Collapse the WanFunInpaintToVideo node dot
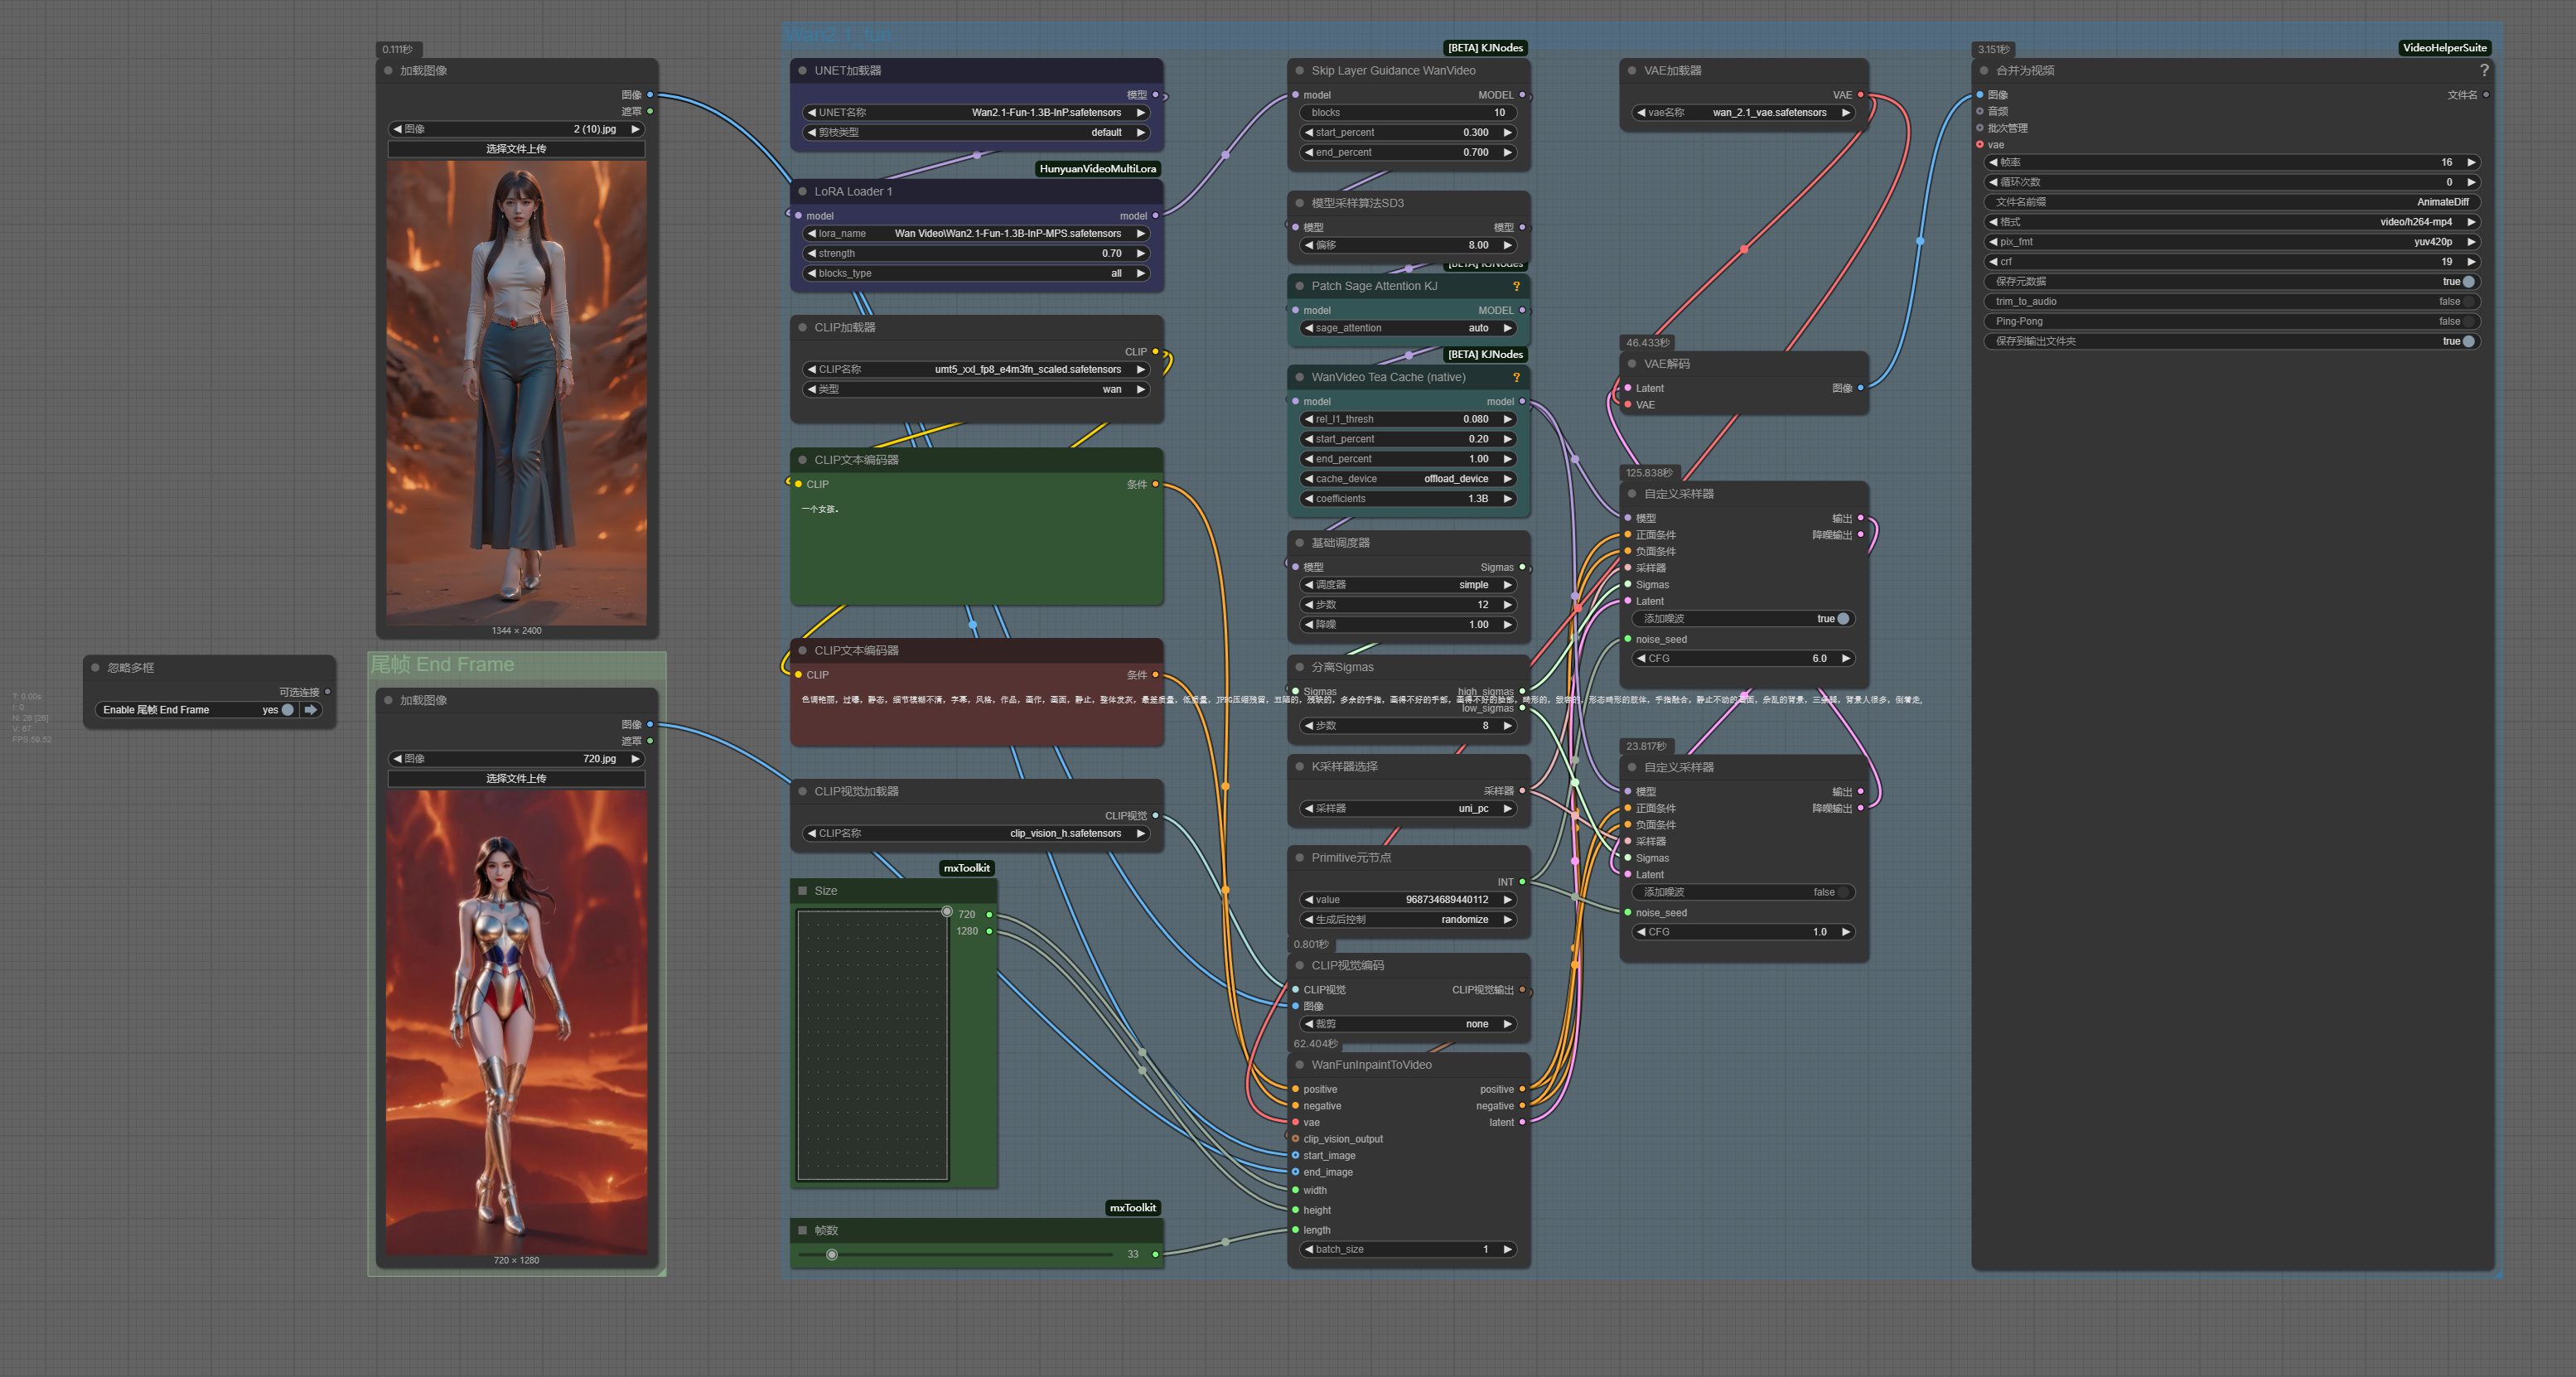This screenshot has width=2576, height=1377. point(1300,1065)
